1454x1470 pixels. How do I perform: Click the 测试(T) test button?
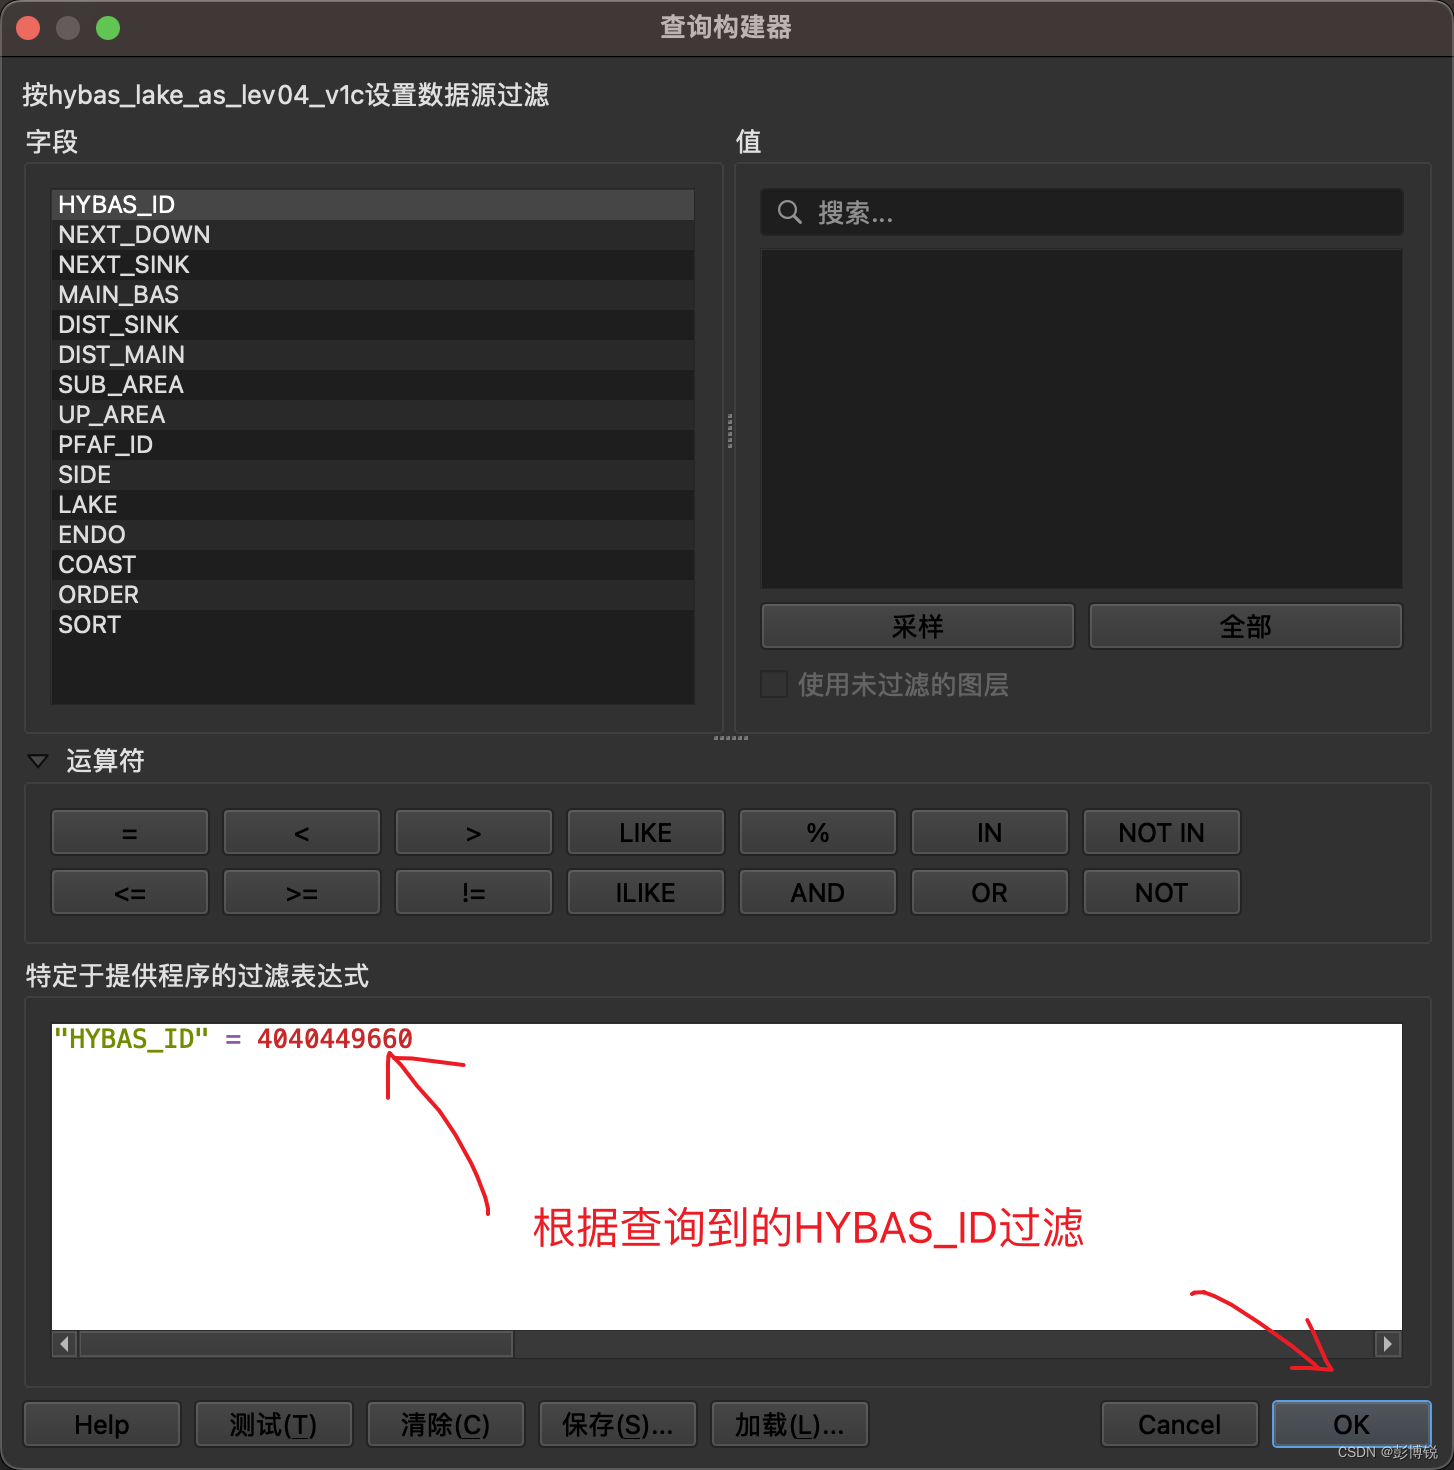point(273,1424)
